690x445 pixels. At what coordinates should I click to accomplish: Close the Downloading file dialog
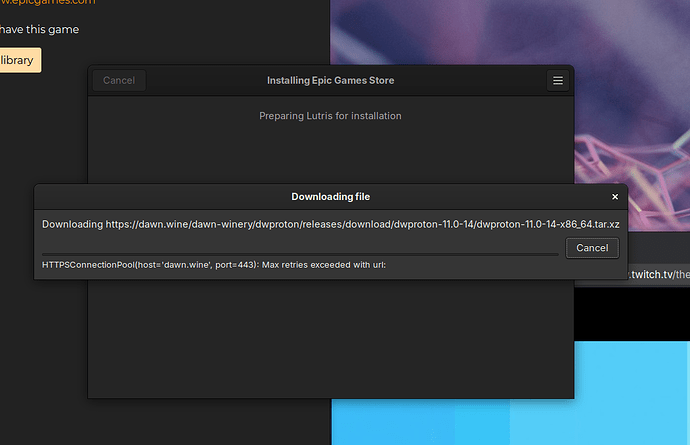(615, 197)
